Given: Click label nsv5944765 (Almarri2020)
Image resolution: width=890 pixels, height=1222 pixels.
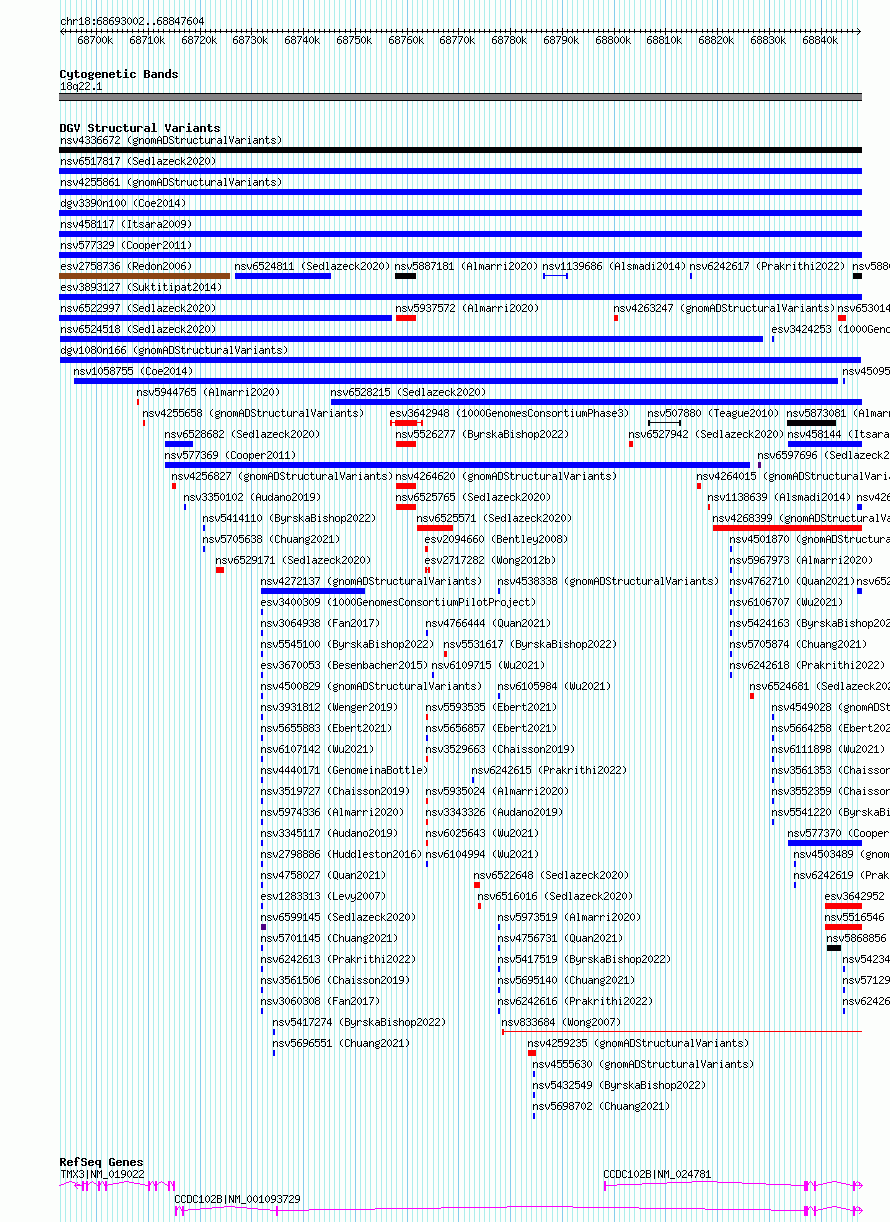Looking at the screenshot, I should coord(209,392).
